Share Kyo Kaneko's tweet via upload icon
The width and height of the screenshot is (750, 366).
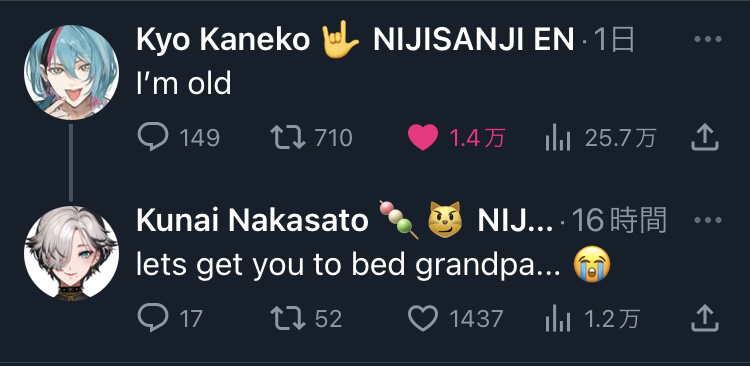point(705,138)
